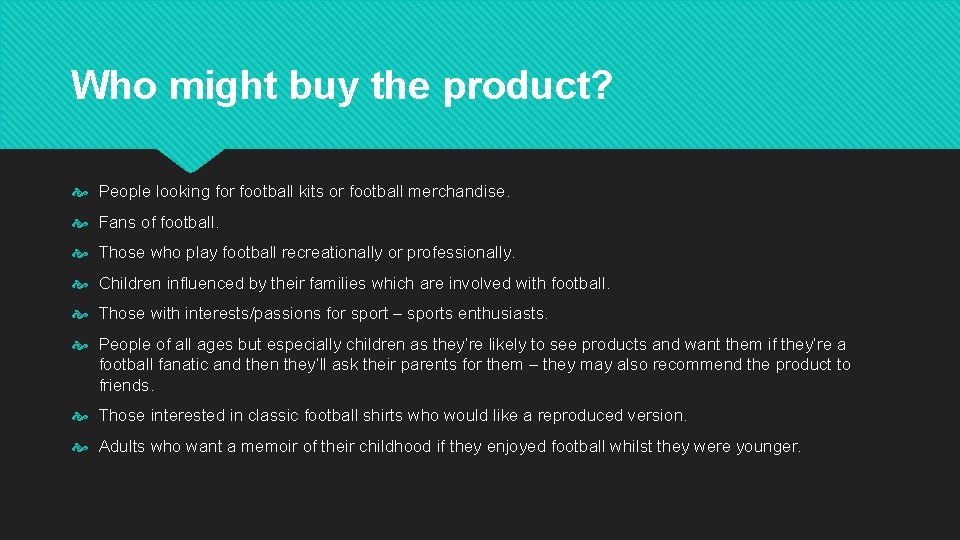Click the "Fans of football." text

[159, 223]
